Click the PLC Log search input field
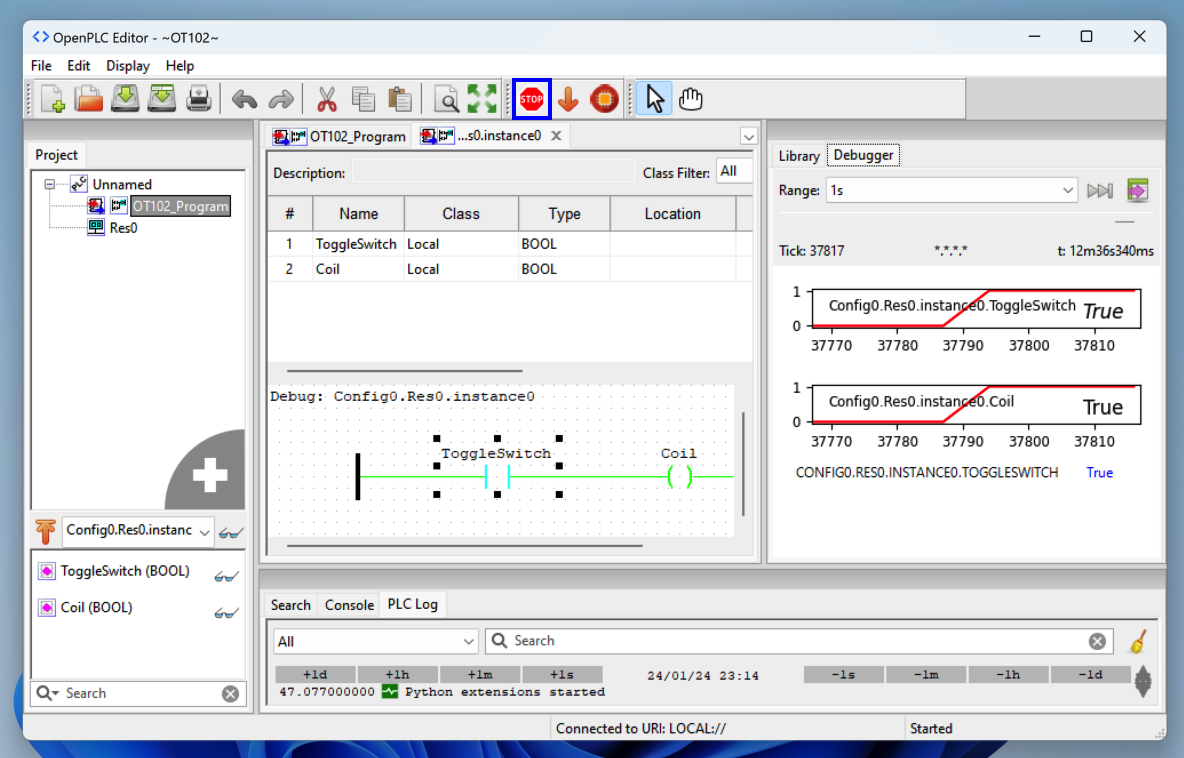 [799, 641]
